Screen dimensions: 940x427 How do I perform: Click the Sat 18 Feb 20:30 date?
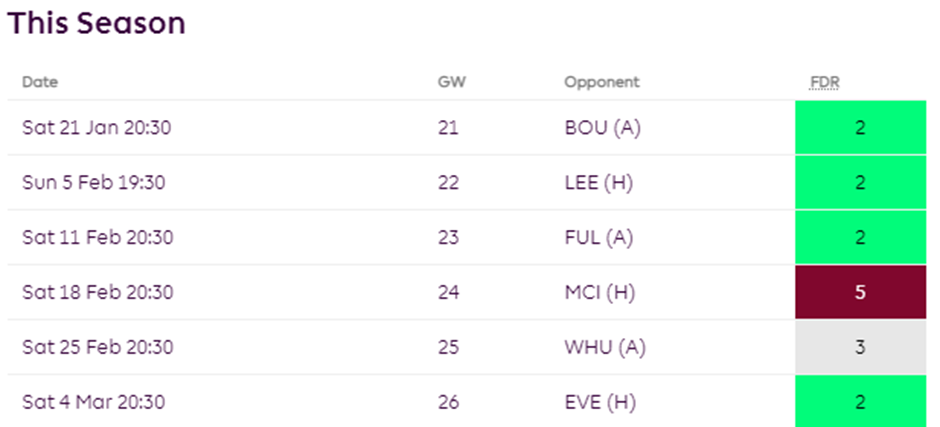98,292
